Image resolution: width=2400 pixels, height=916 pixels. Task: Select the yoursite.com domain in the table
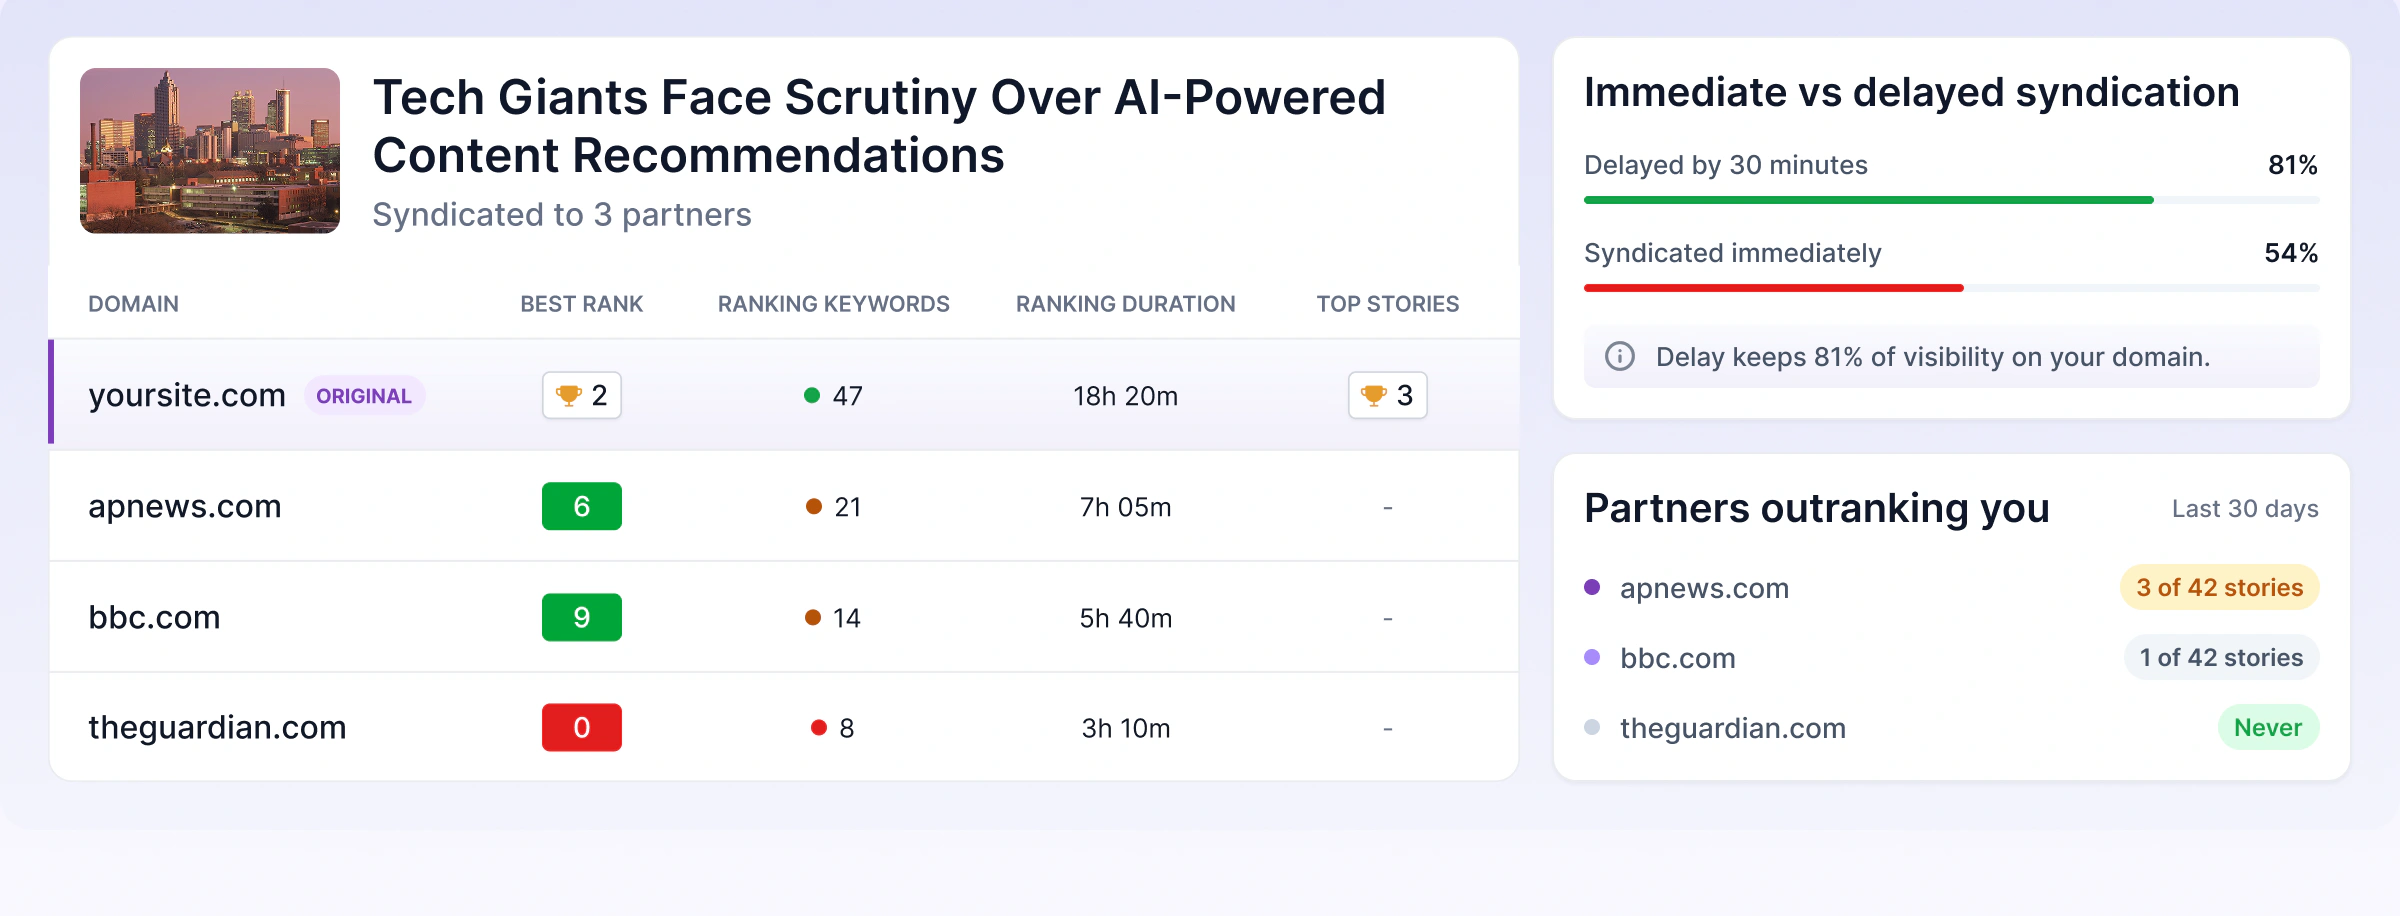[187, 396]
